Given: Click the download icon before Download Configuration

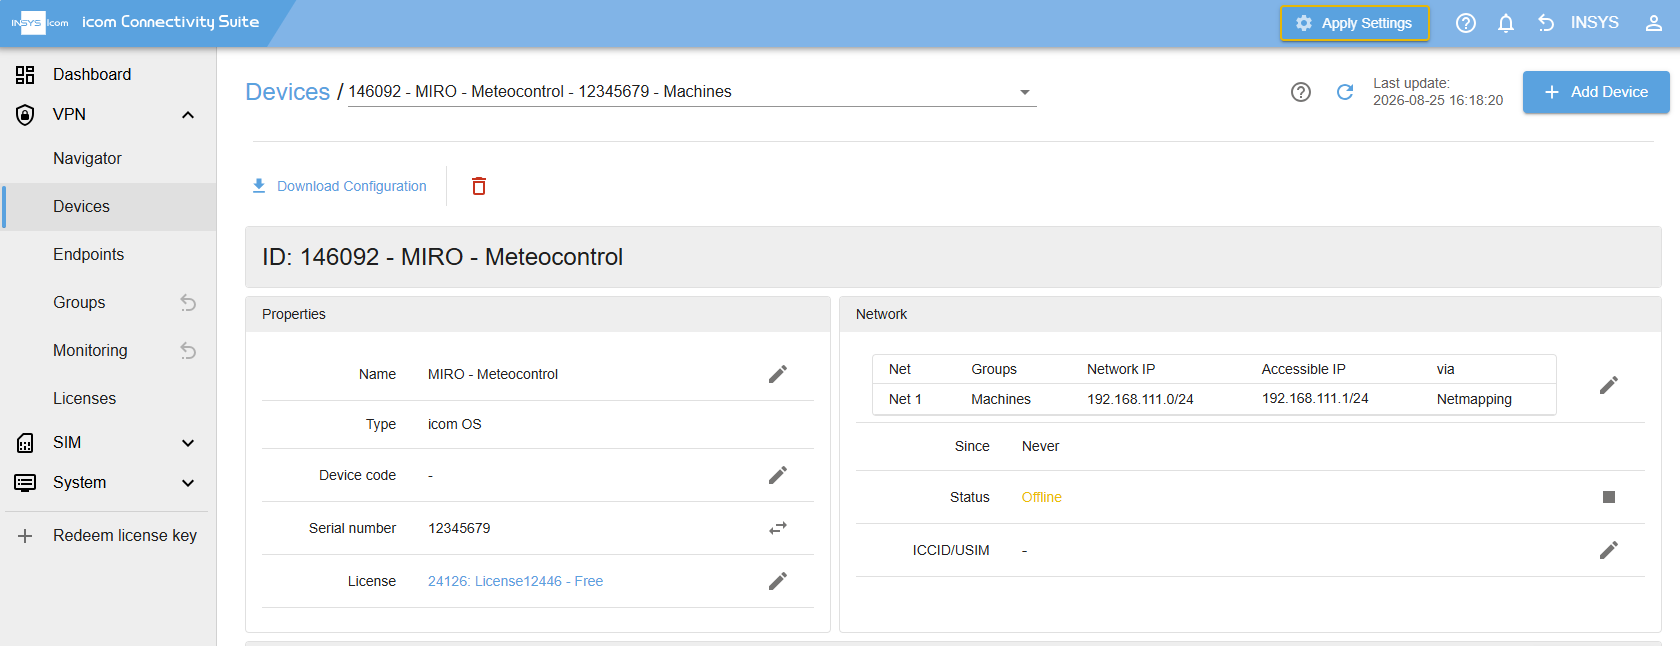Looking at the screenshot, I should 259,186.
